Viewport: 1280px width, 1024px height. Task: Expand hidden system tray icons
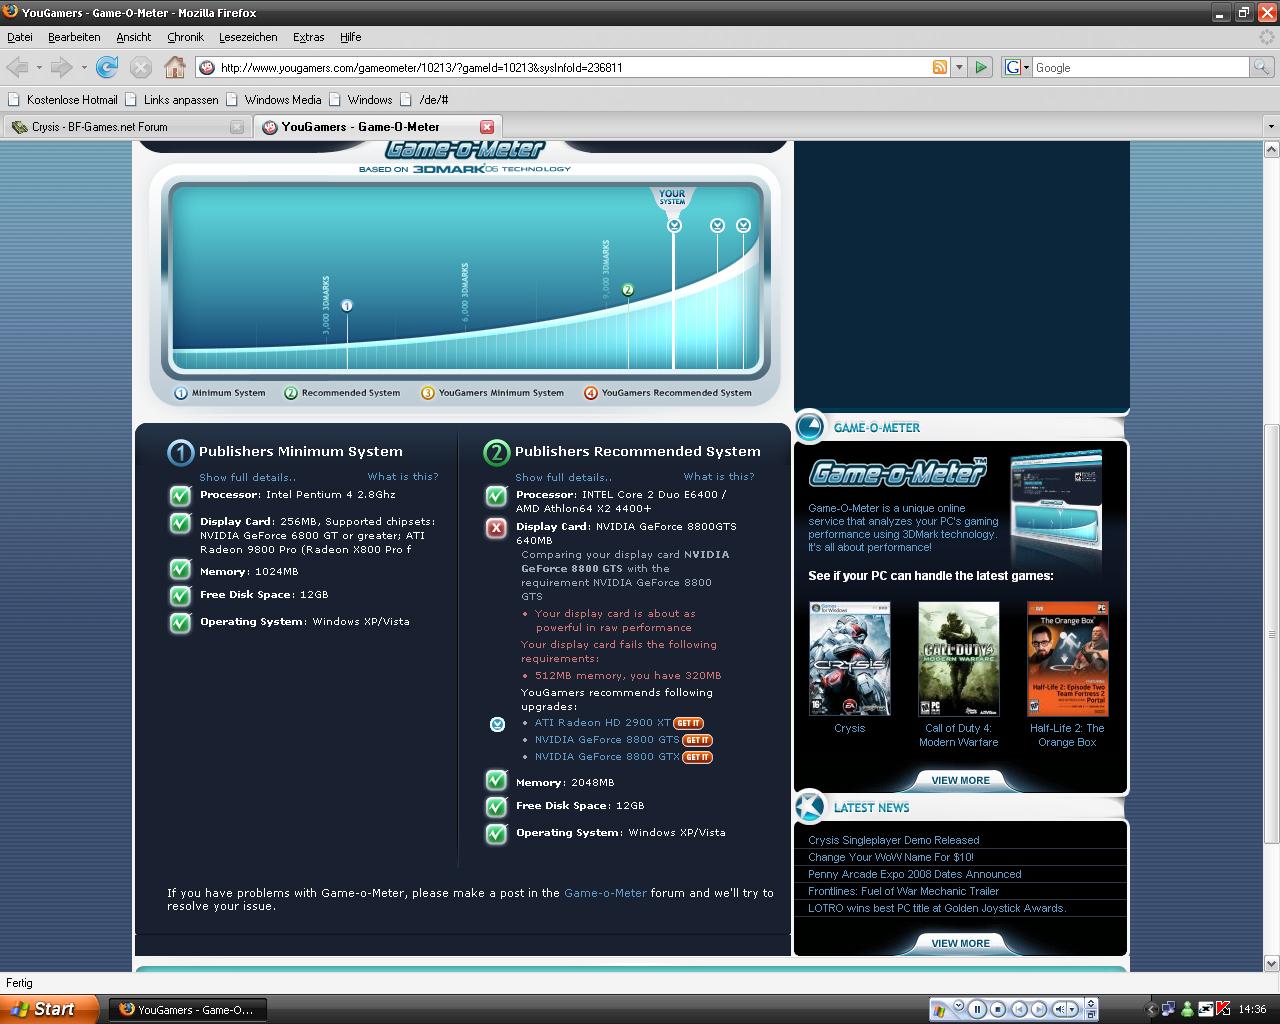[x=1151, y=1009]
